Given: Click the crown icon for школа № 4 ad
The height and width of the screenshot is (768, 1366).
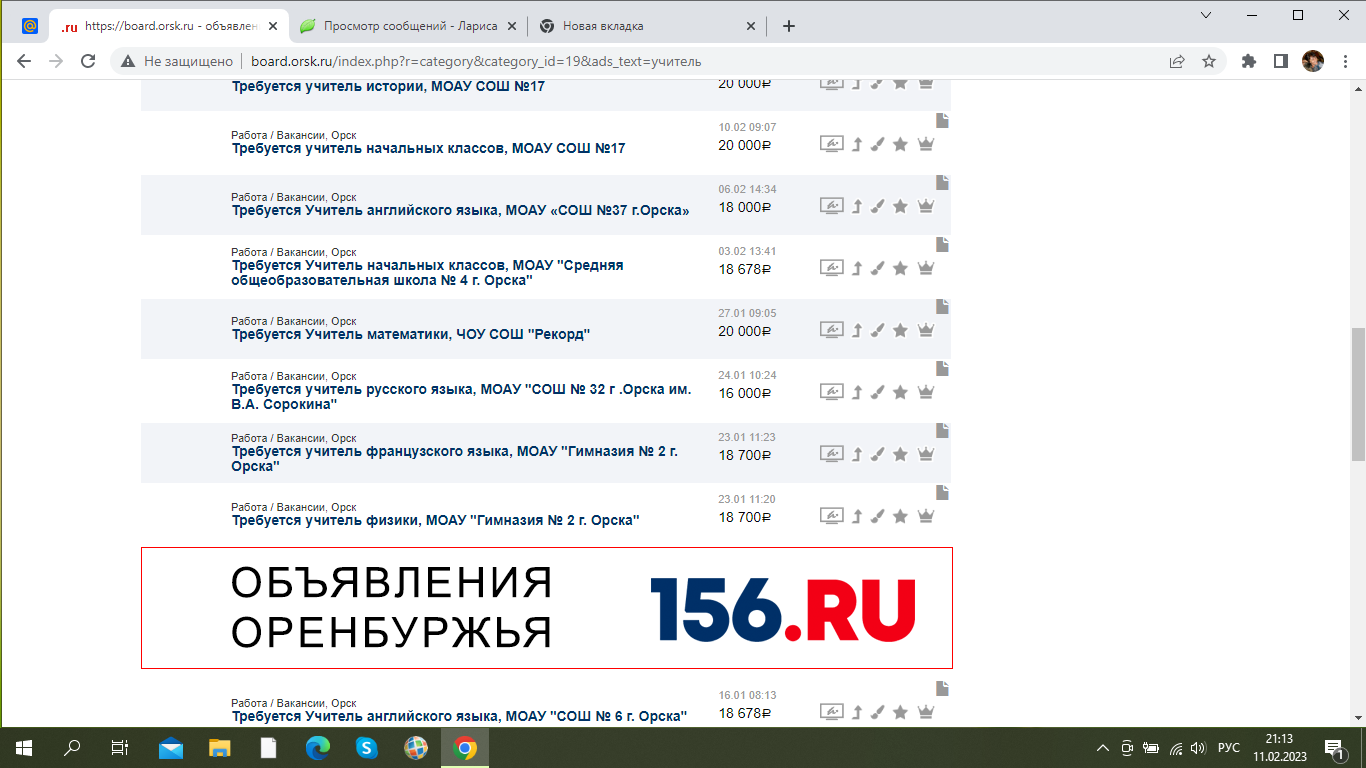Looking at the screenshot, I should [x=925, y=268].
